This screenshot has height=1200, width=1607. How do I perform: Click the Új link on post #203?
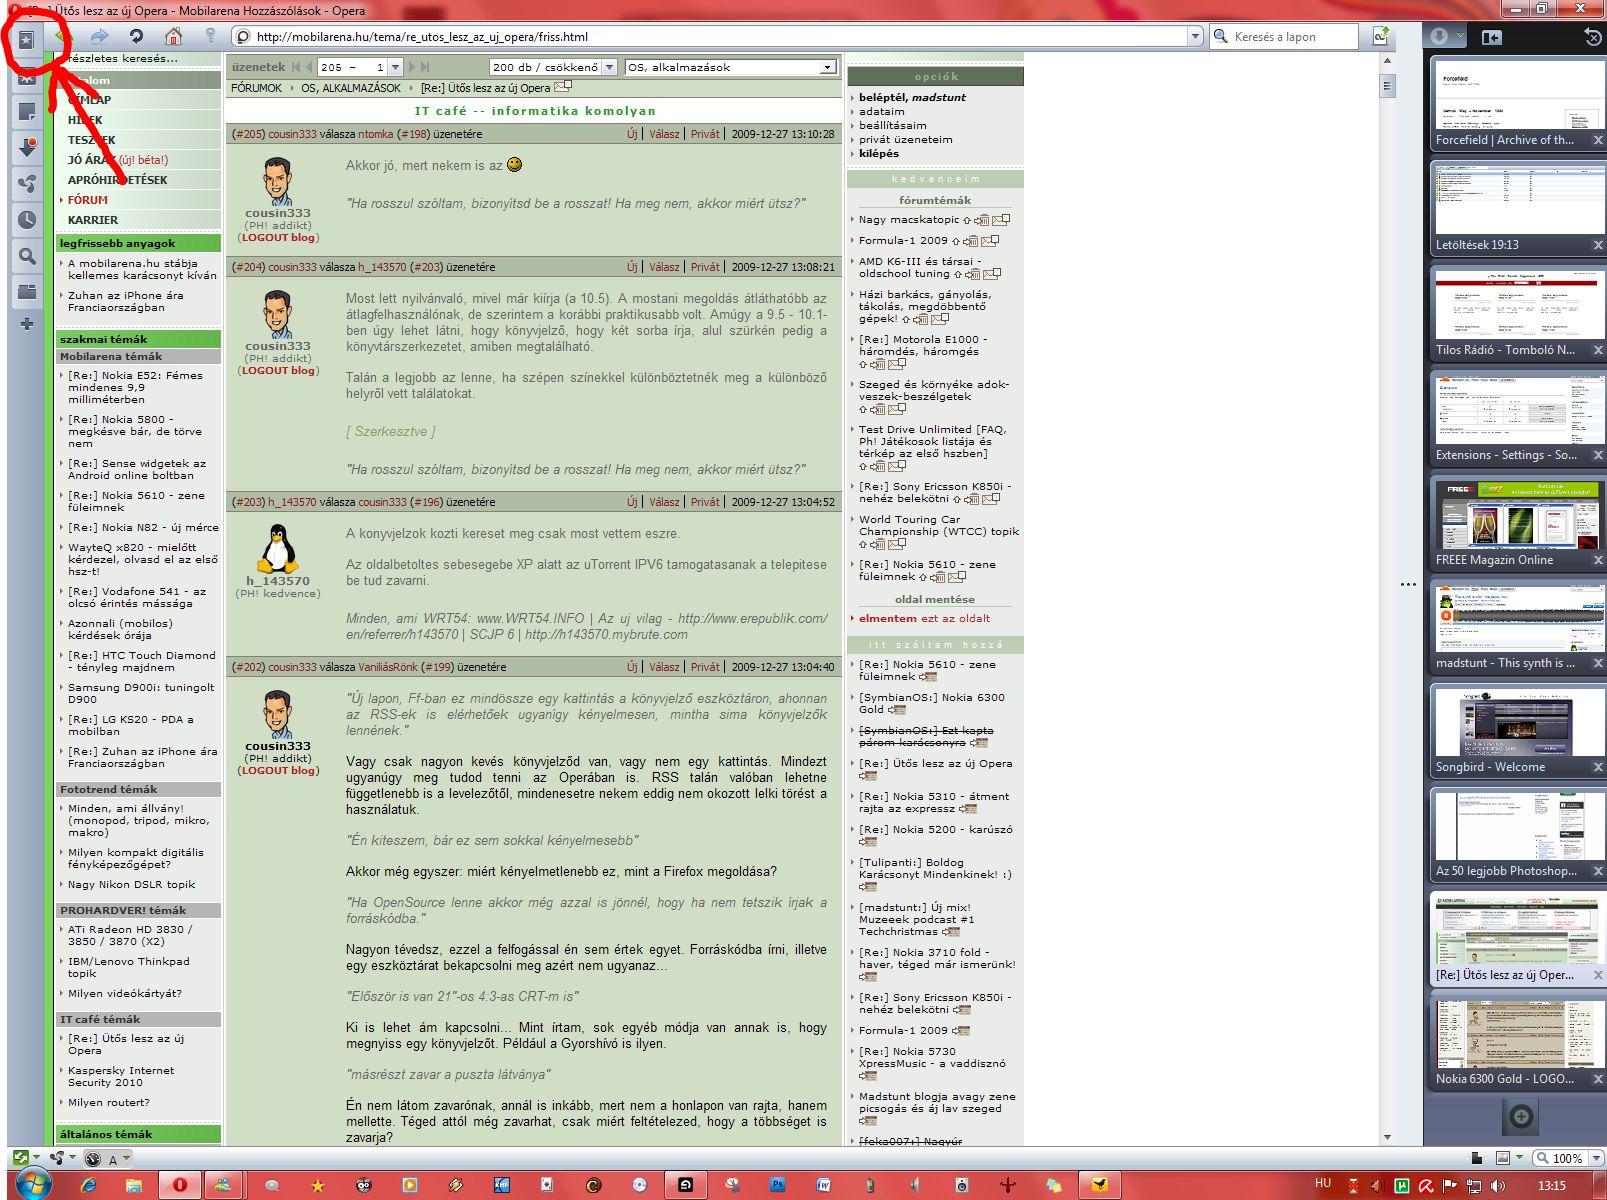click(x=632, y=502)
